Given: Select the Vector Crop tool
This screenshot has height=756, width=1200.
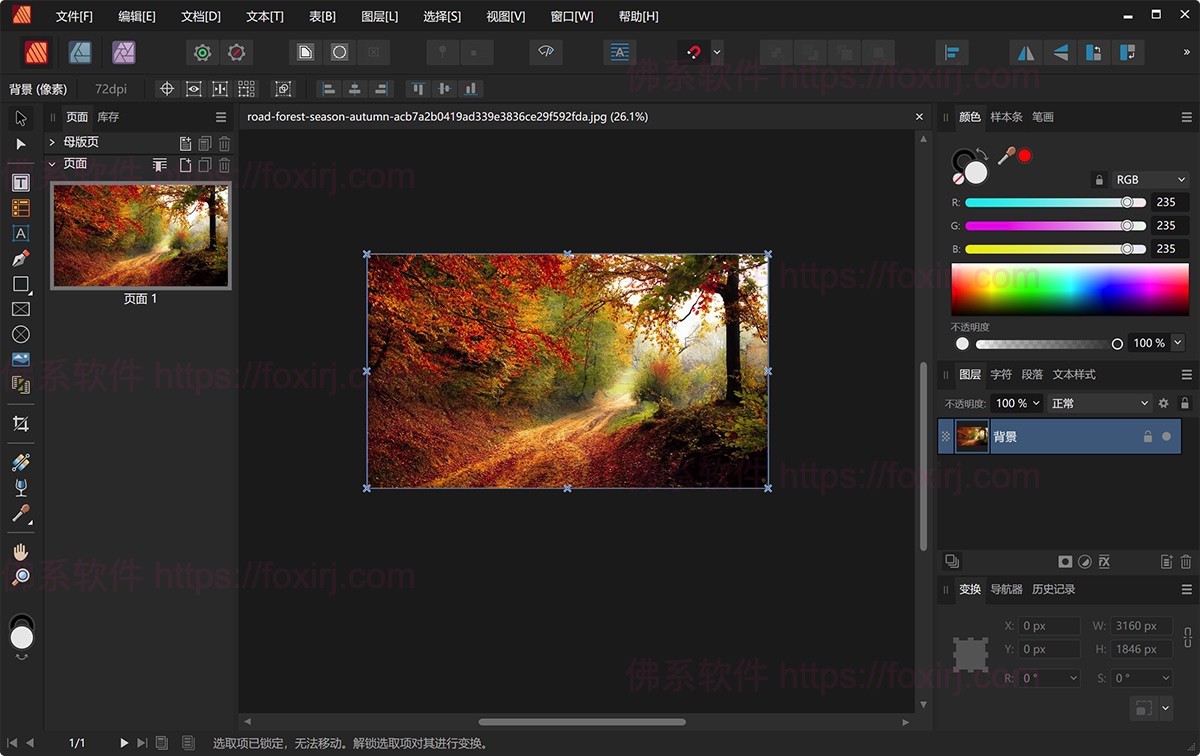Looking at the screenshot, I should [20, 423].
